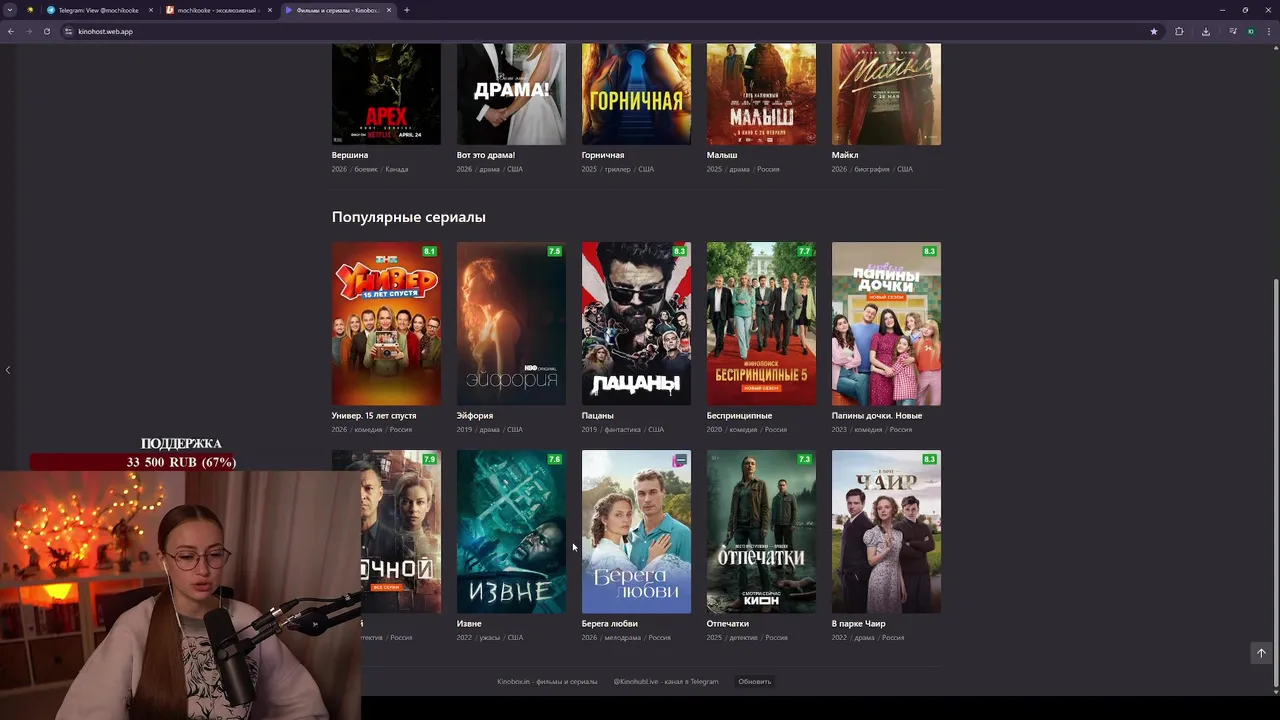This screenshot has height=720, width=1280.
Task: Open Универ 15 лет спустя poster
Action: tap(386, 324)
